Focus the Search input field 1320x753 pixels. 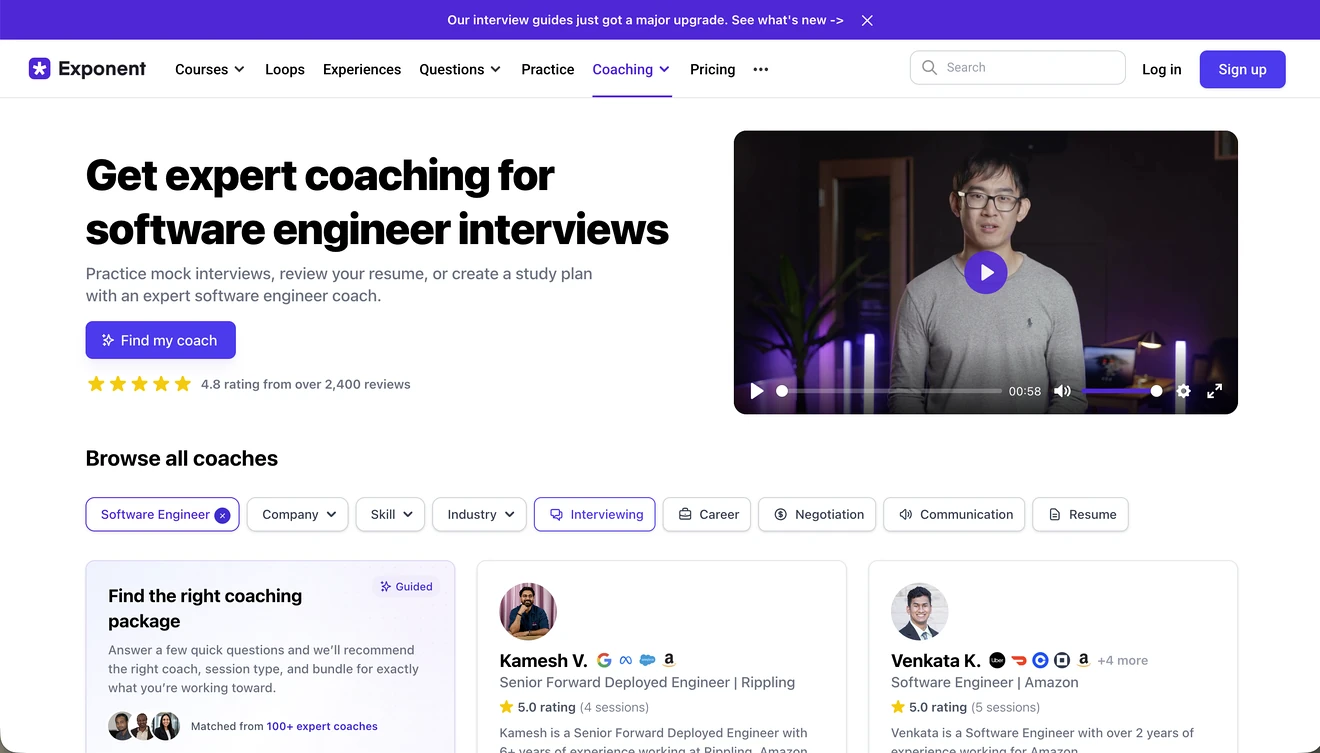(x=1018, y=67)
